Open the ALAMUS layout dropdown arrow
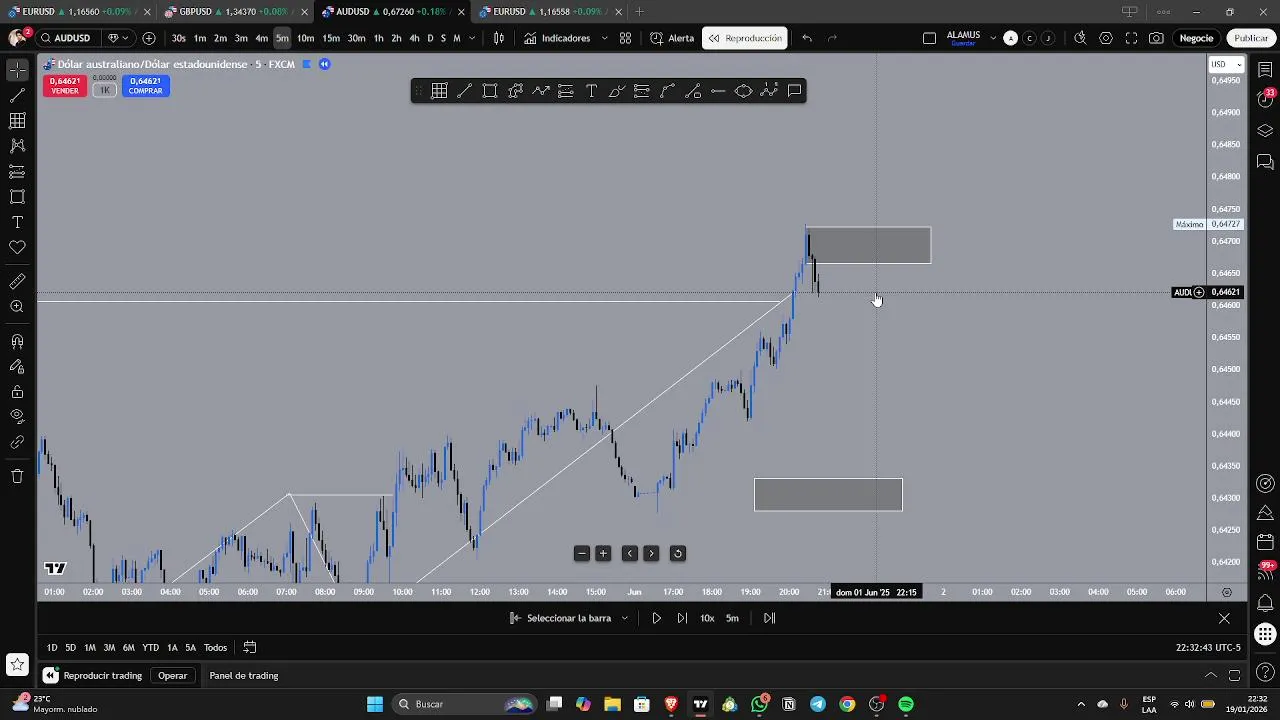Screen dimensions: 1280x720 coord(993,38)
